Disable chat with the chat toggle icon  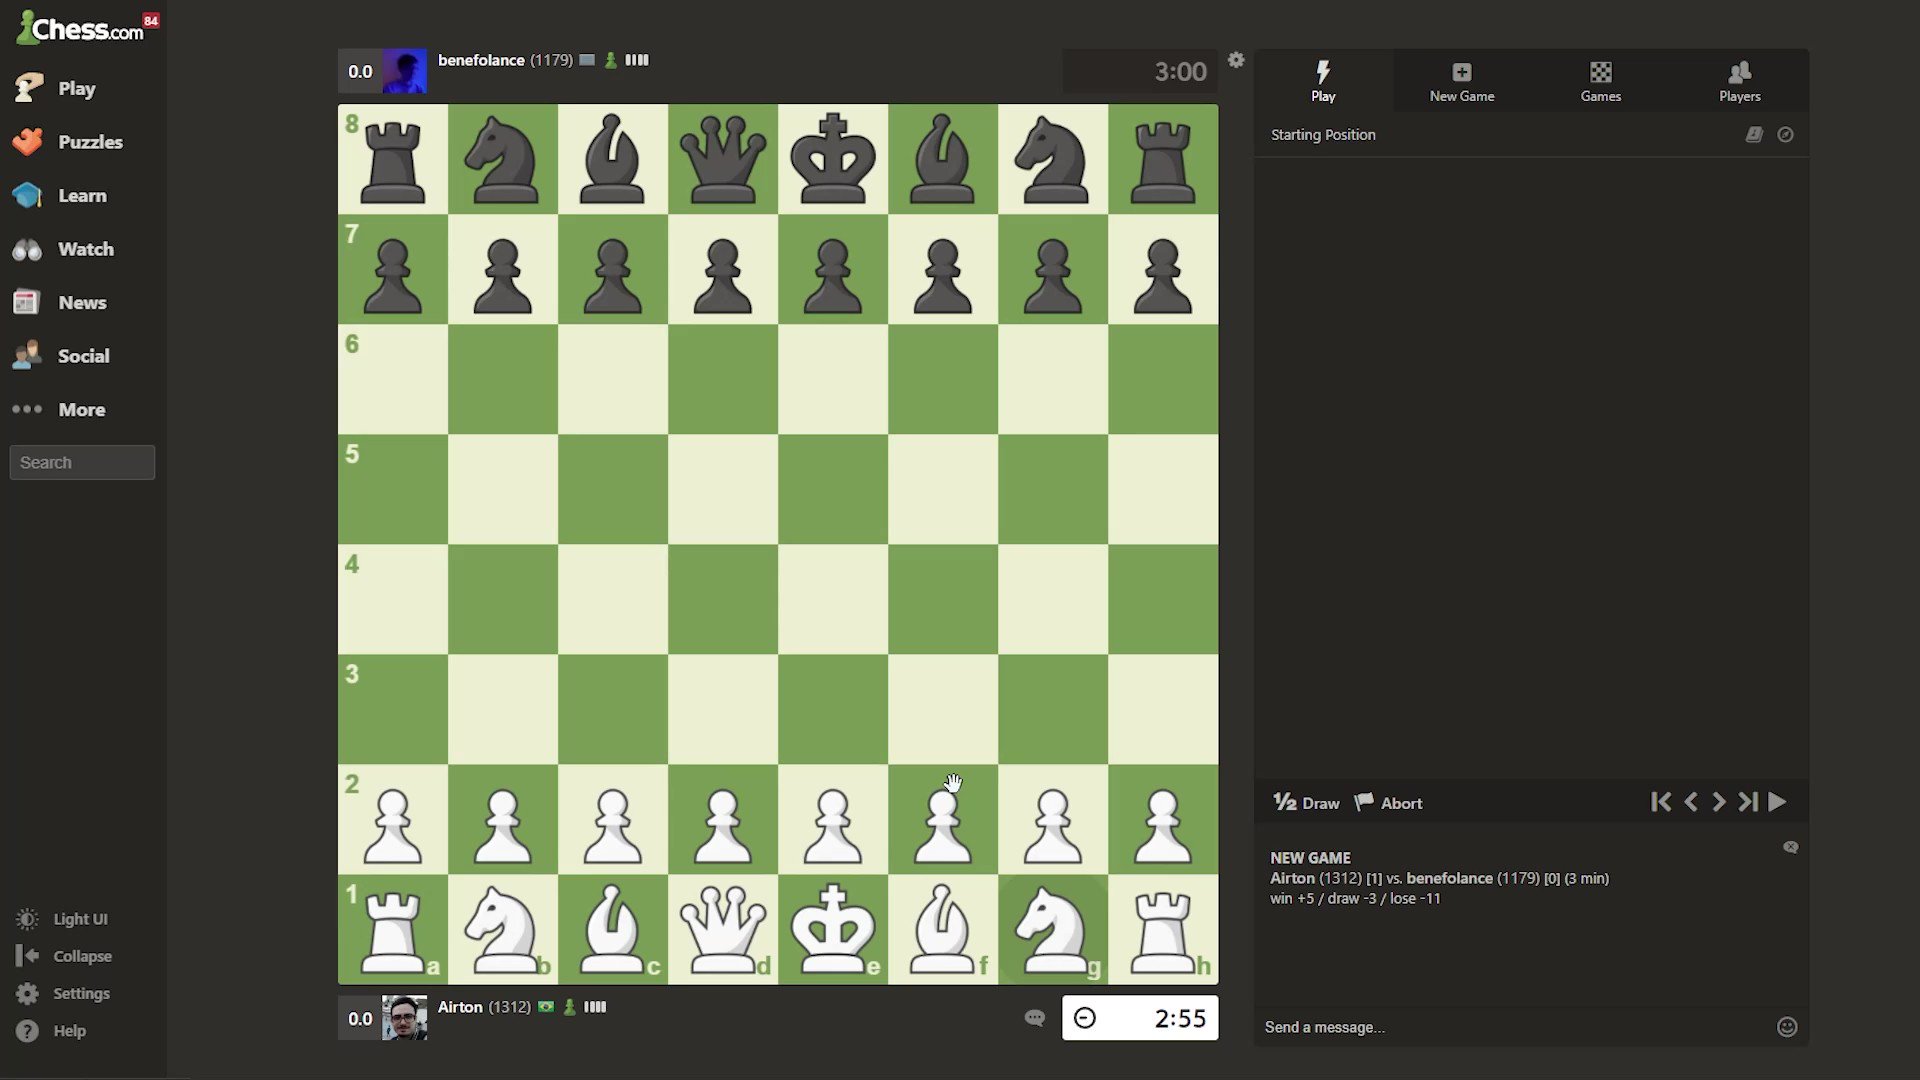1790,847
